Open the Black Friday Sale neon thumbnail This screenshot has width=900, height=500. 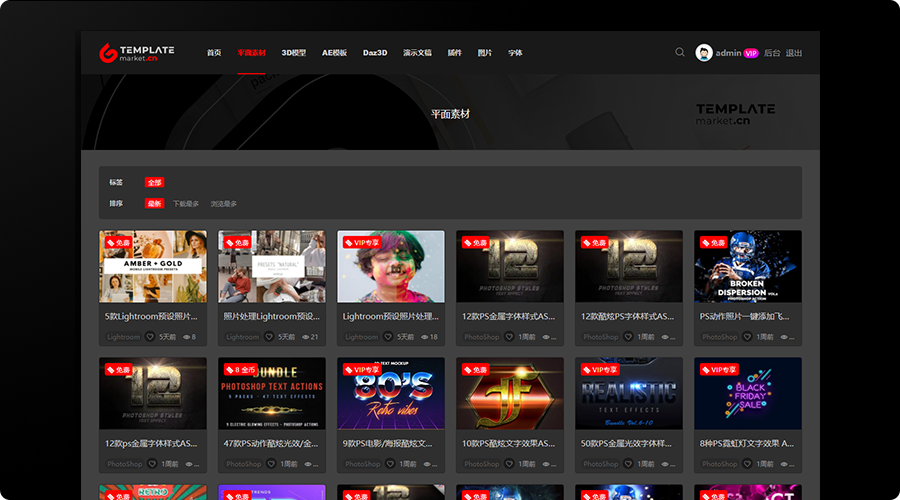748,394
